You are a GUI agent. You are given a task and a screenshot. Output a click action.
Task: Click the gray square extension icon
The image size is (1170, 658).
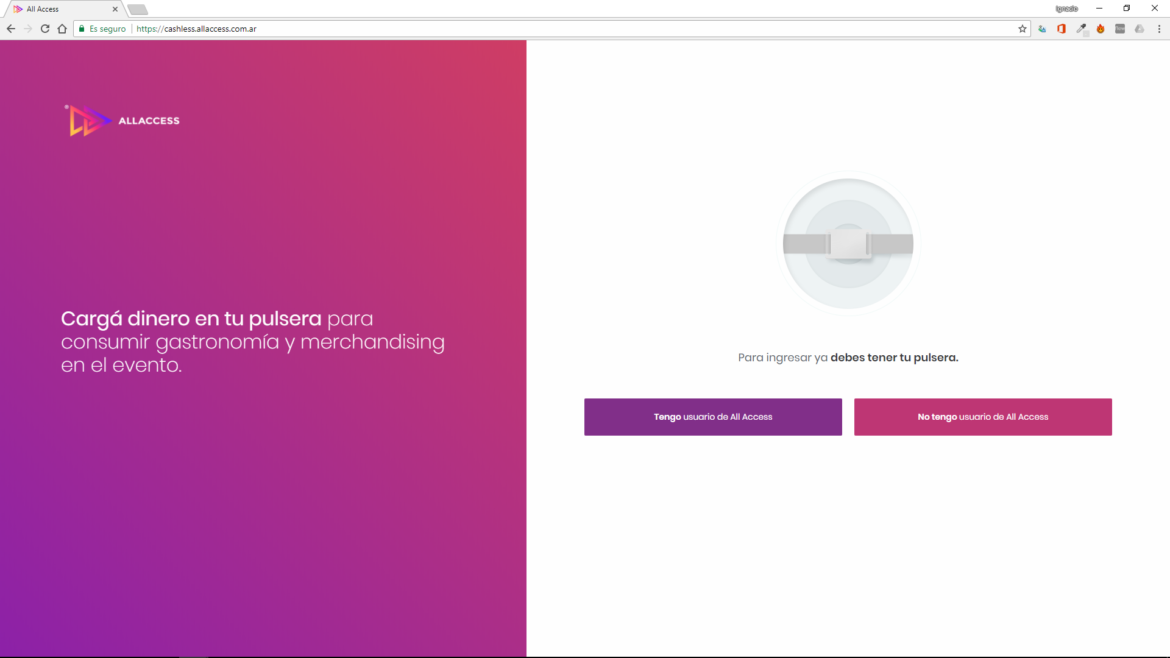[x=1120, y=29]
